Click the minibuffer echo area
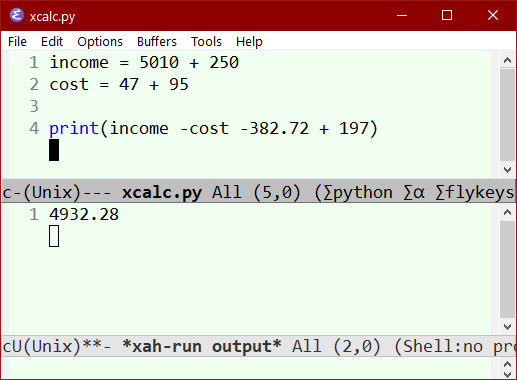Viewport: 517px width, 380px height. 250,368
